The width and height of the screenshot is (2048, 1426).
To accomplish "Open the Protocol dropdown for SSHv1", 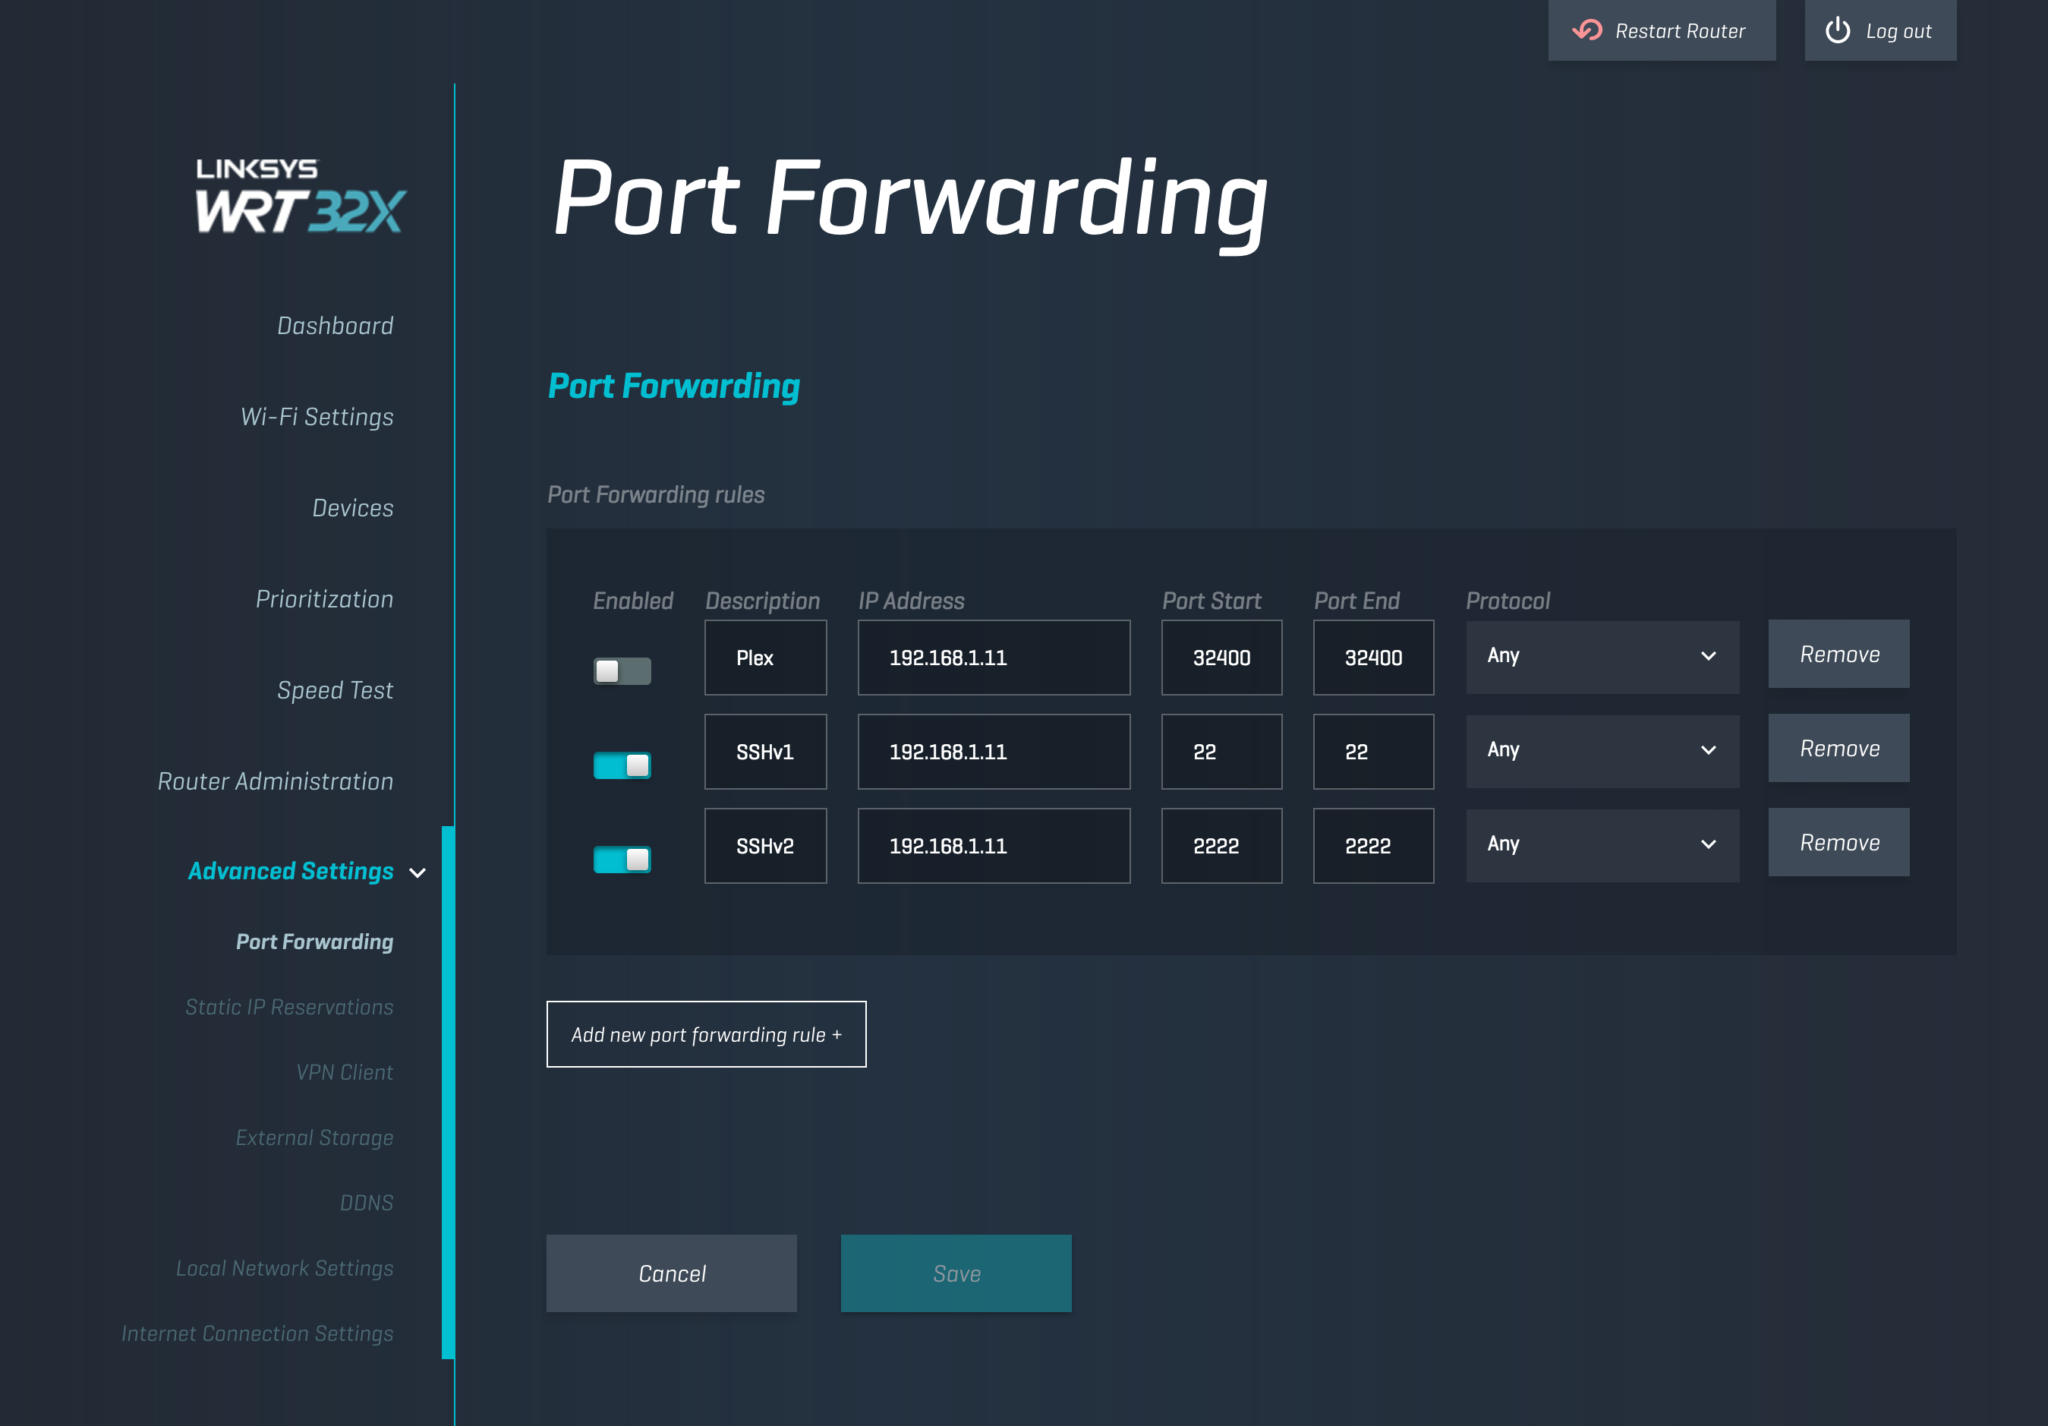I will coord(1602,751).
